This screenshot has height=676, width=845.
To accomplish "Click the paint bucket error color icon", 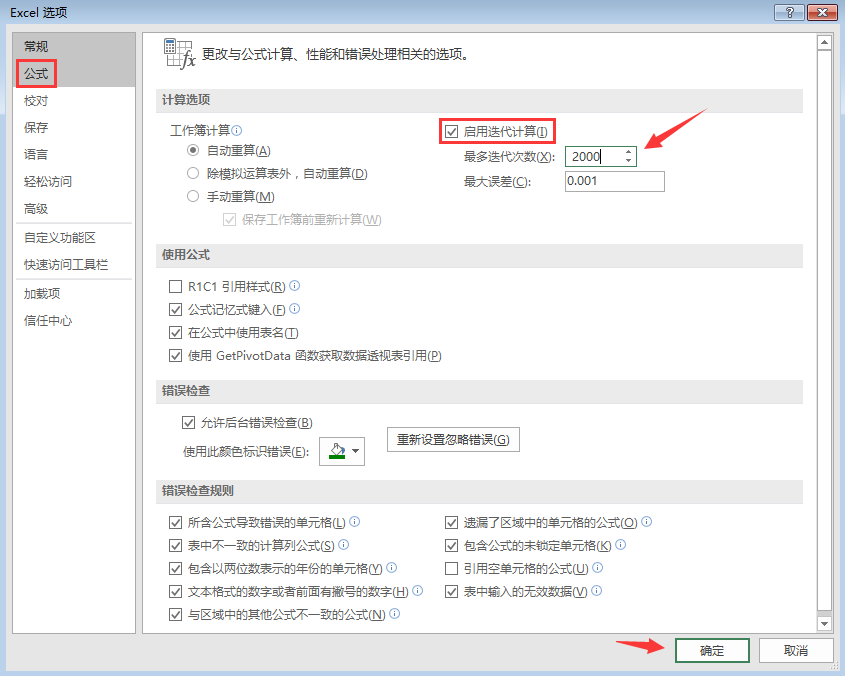I will pyautogui.click(x=337, y=451).
